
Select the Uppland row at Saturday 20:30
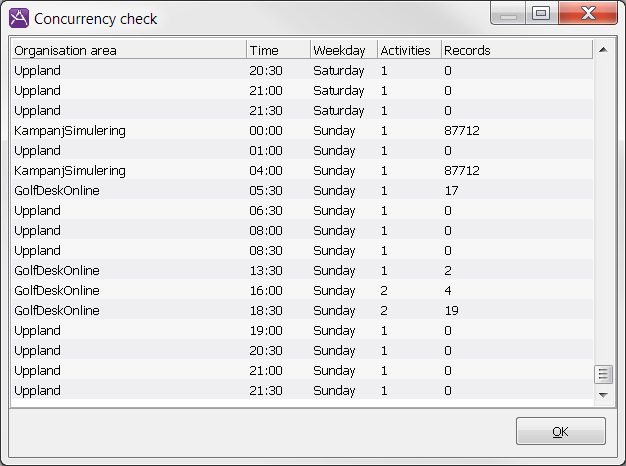pyautogui.click(x=302, y=71)
